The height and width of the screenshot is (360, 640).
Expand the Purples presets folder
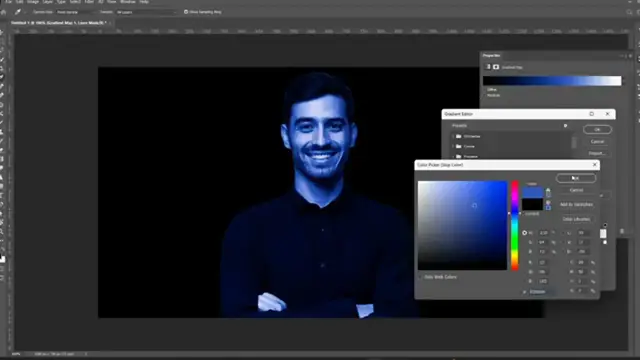(x=453, y=156)
